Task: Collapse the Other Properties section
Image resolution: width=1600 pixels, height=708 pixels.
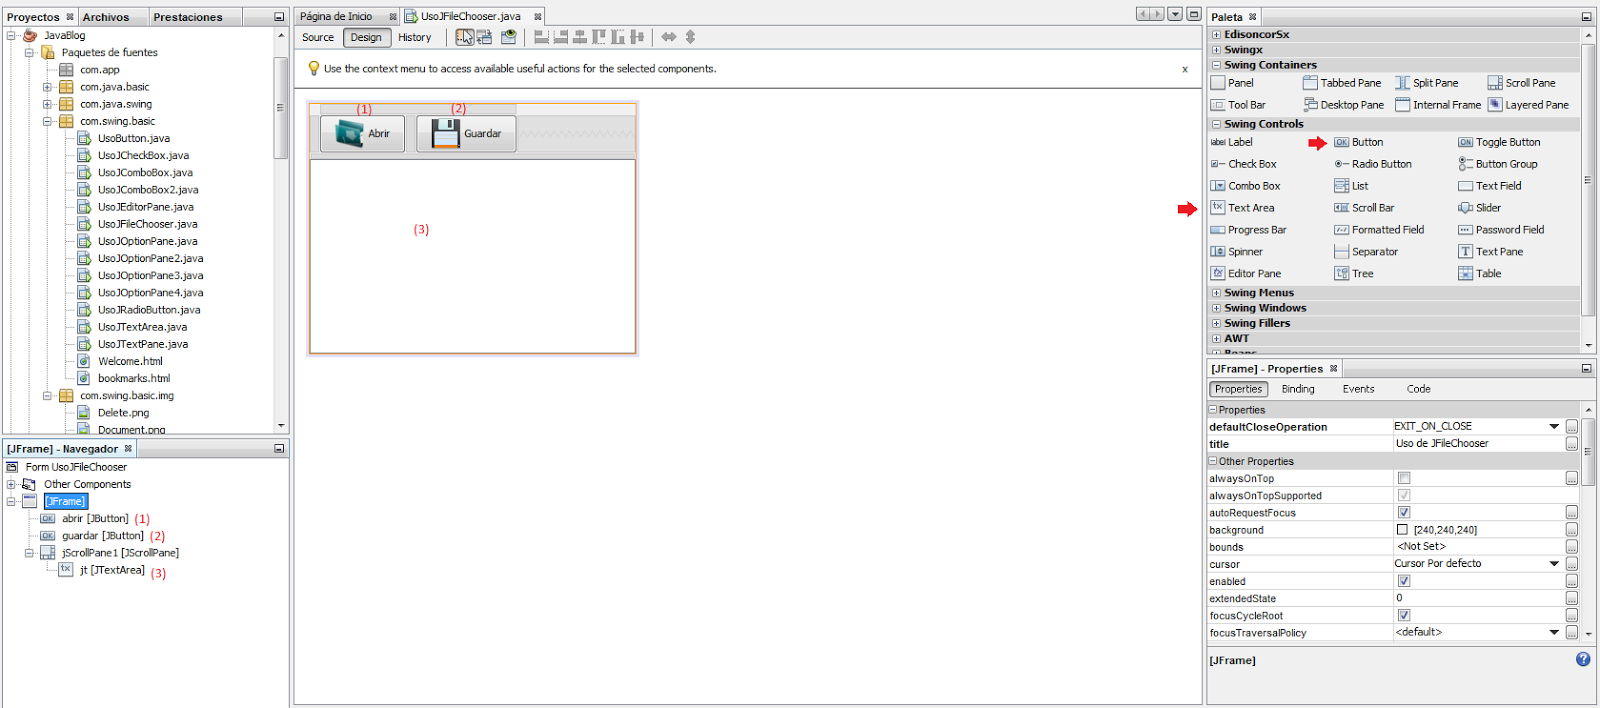Action: coord(1213,461)
